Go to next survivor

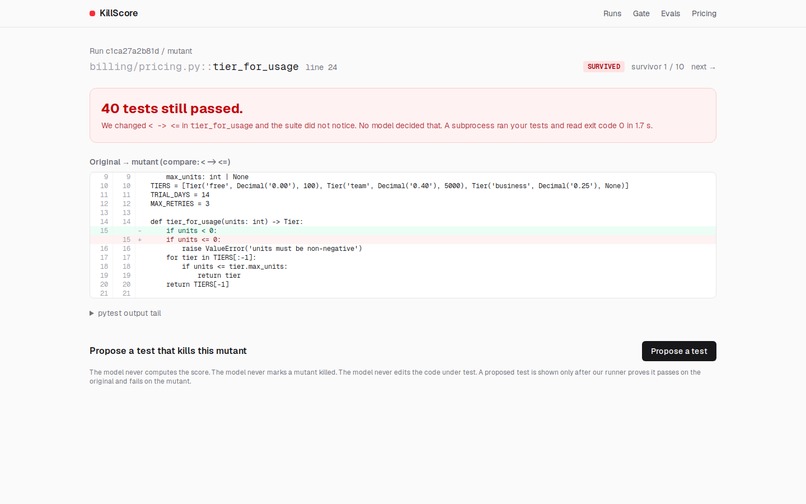703,67
